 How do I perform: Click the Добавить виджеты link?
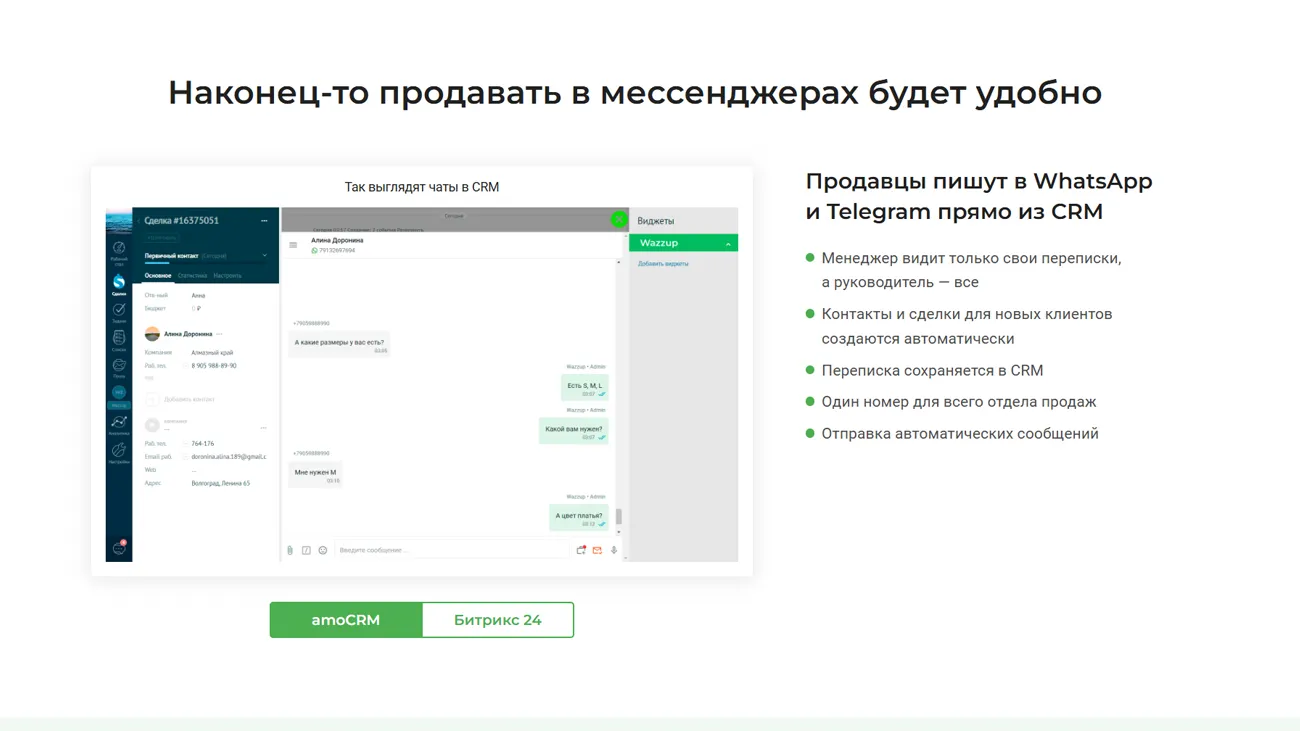(663, 264)
